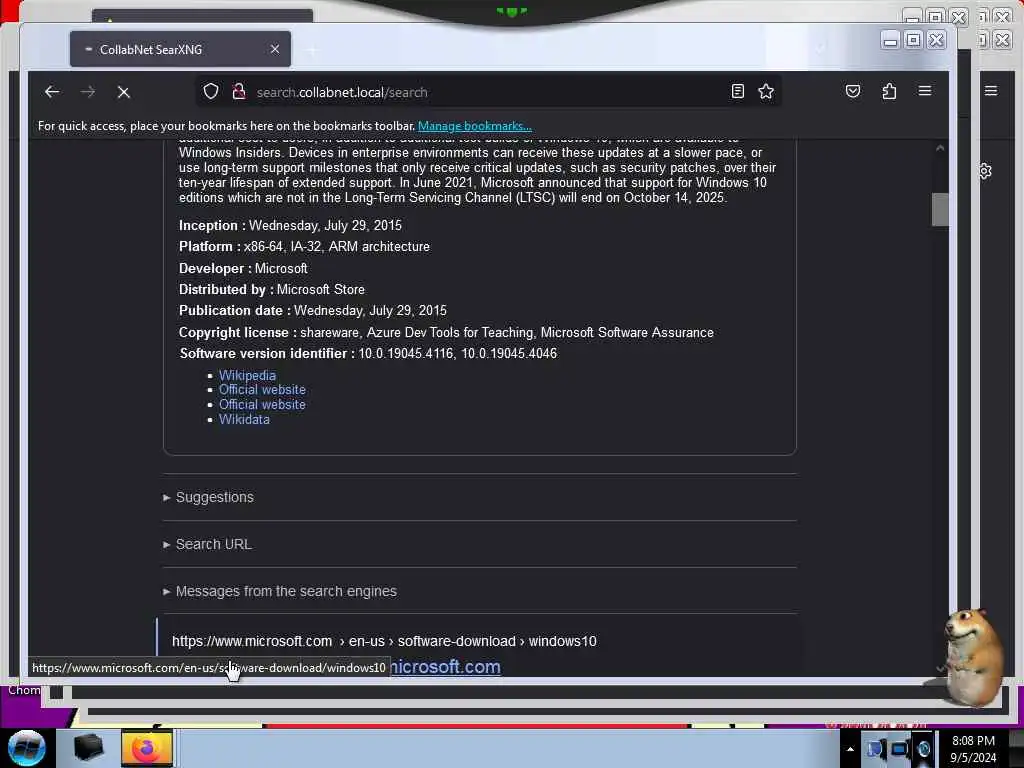Click the taskbar clock 8:08 PM
The image size is (1024, 768).
(973, 749)
